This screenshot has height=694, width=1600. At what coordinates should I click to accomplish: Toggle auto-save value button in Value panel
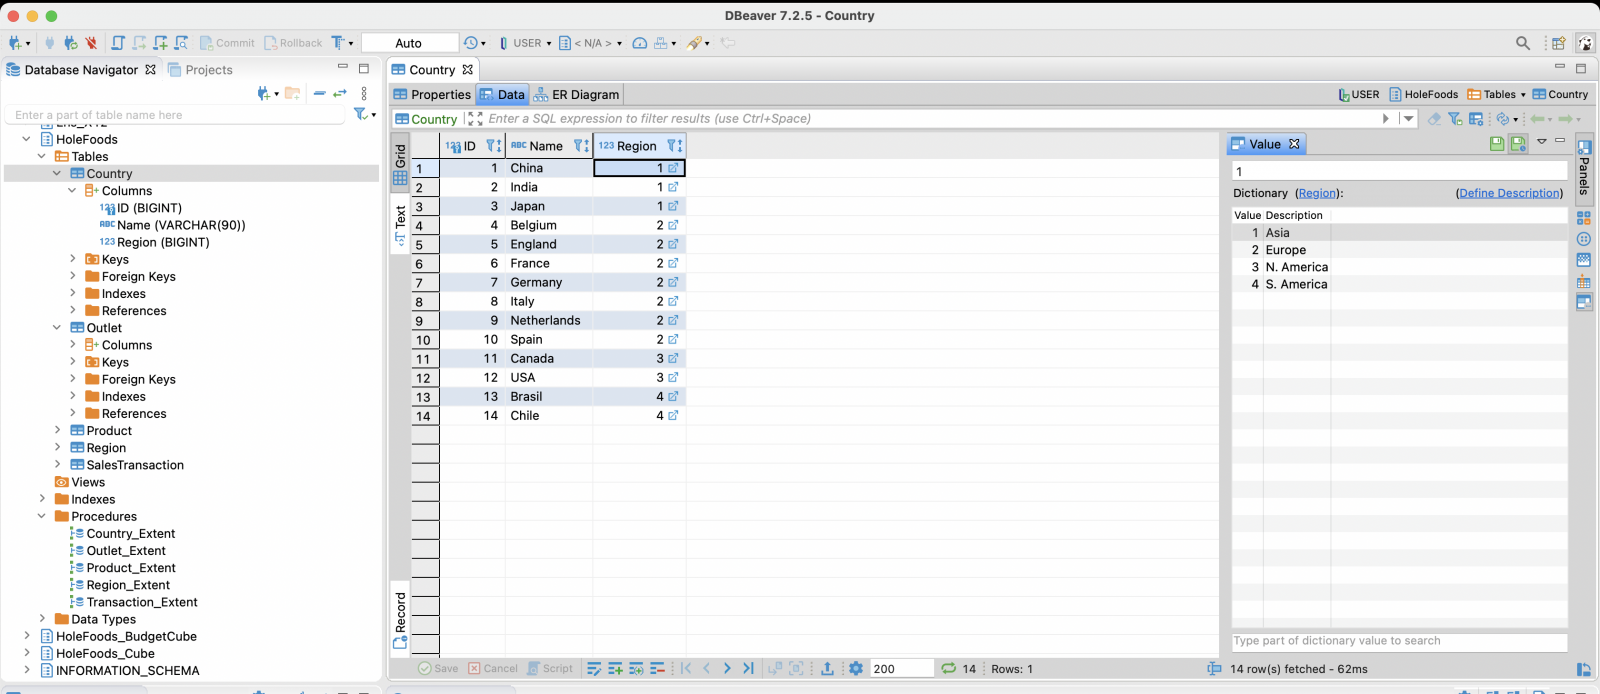1518,144
